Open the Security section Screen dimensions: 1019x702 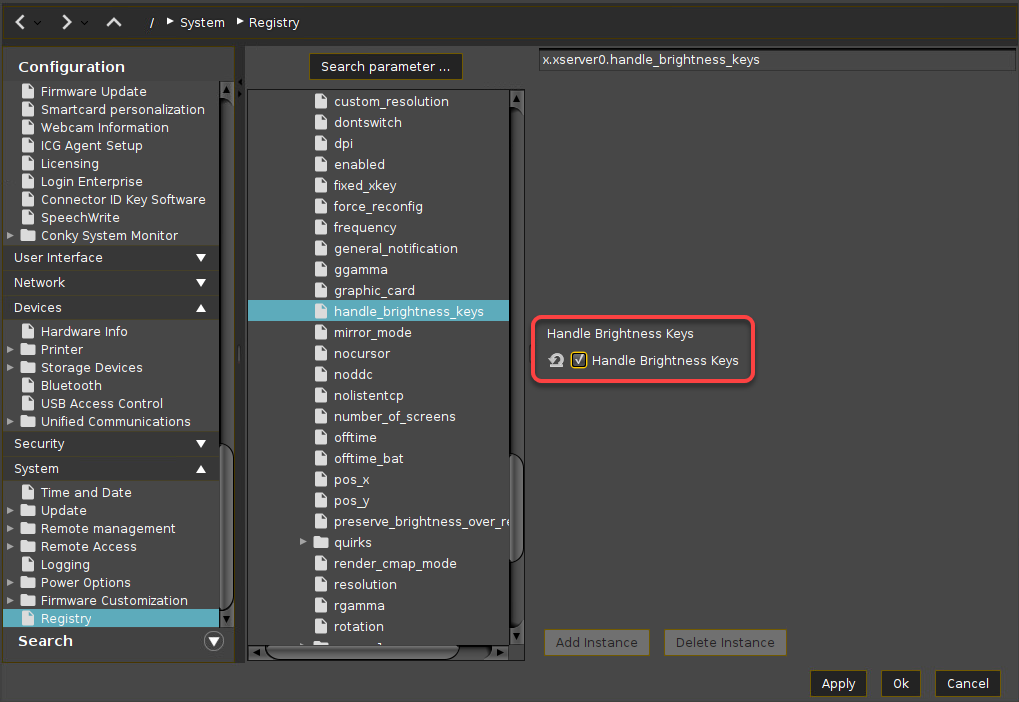[x=201, y=444]
